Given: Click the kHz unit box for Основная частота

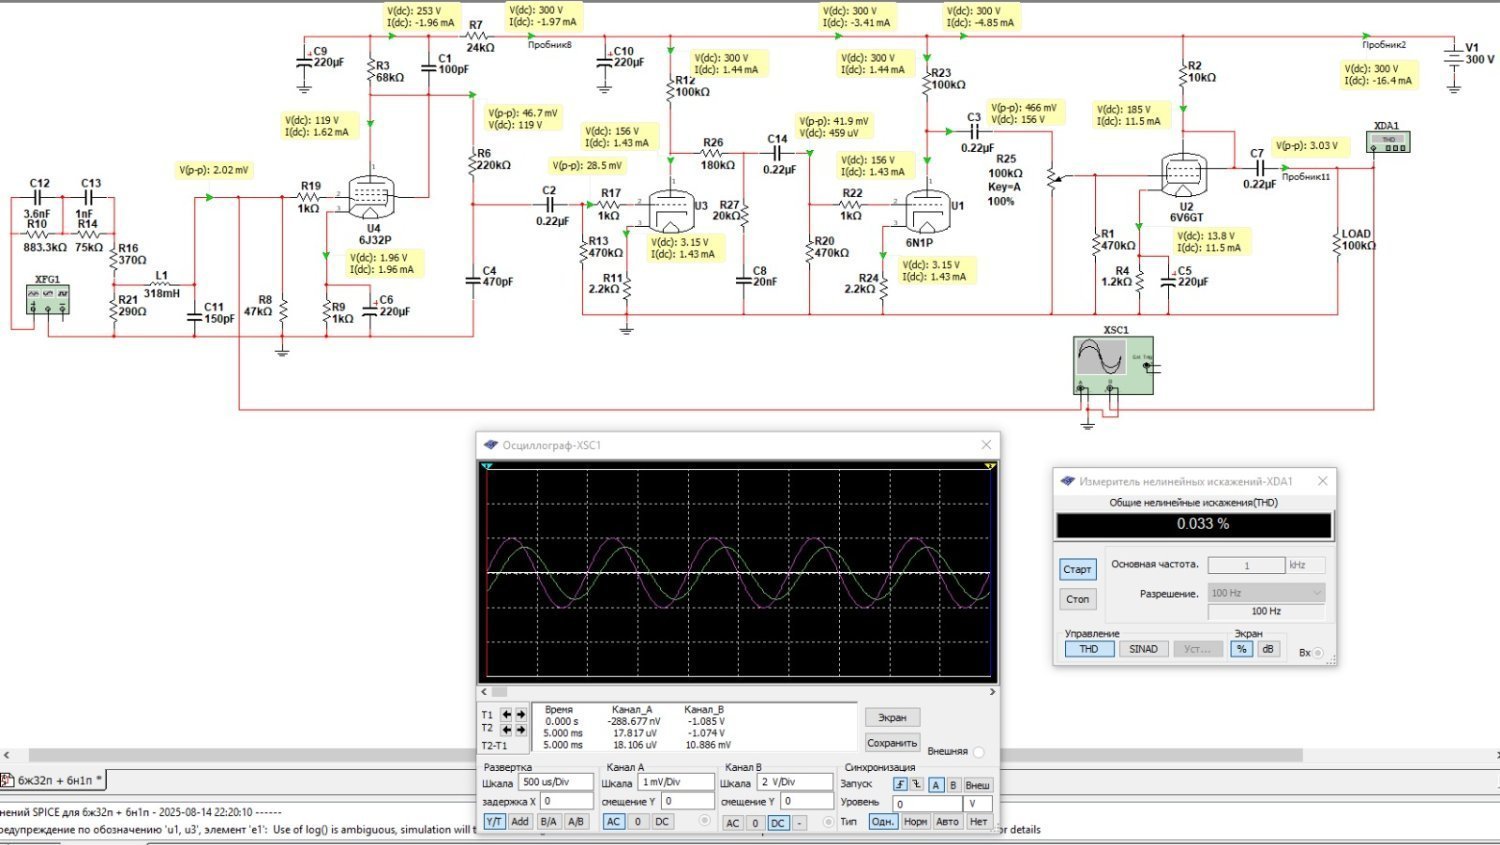Looking at the screenshot, I should pyautogui.click(x=1306, y=565).
